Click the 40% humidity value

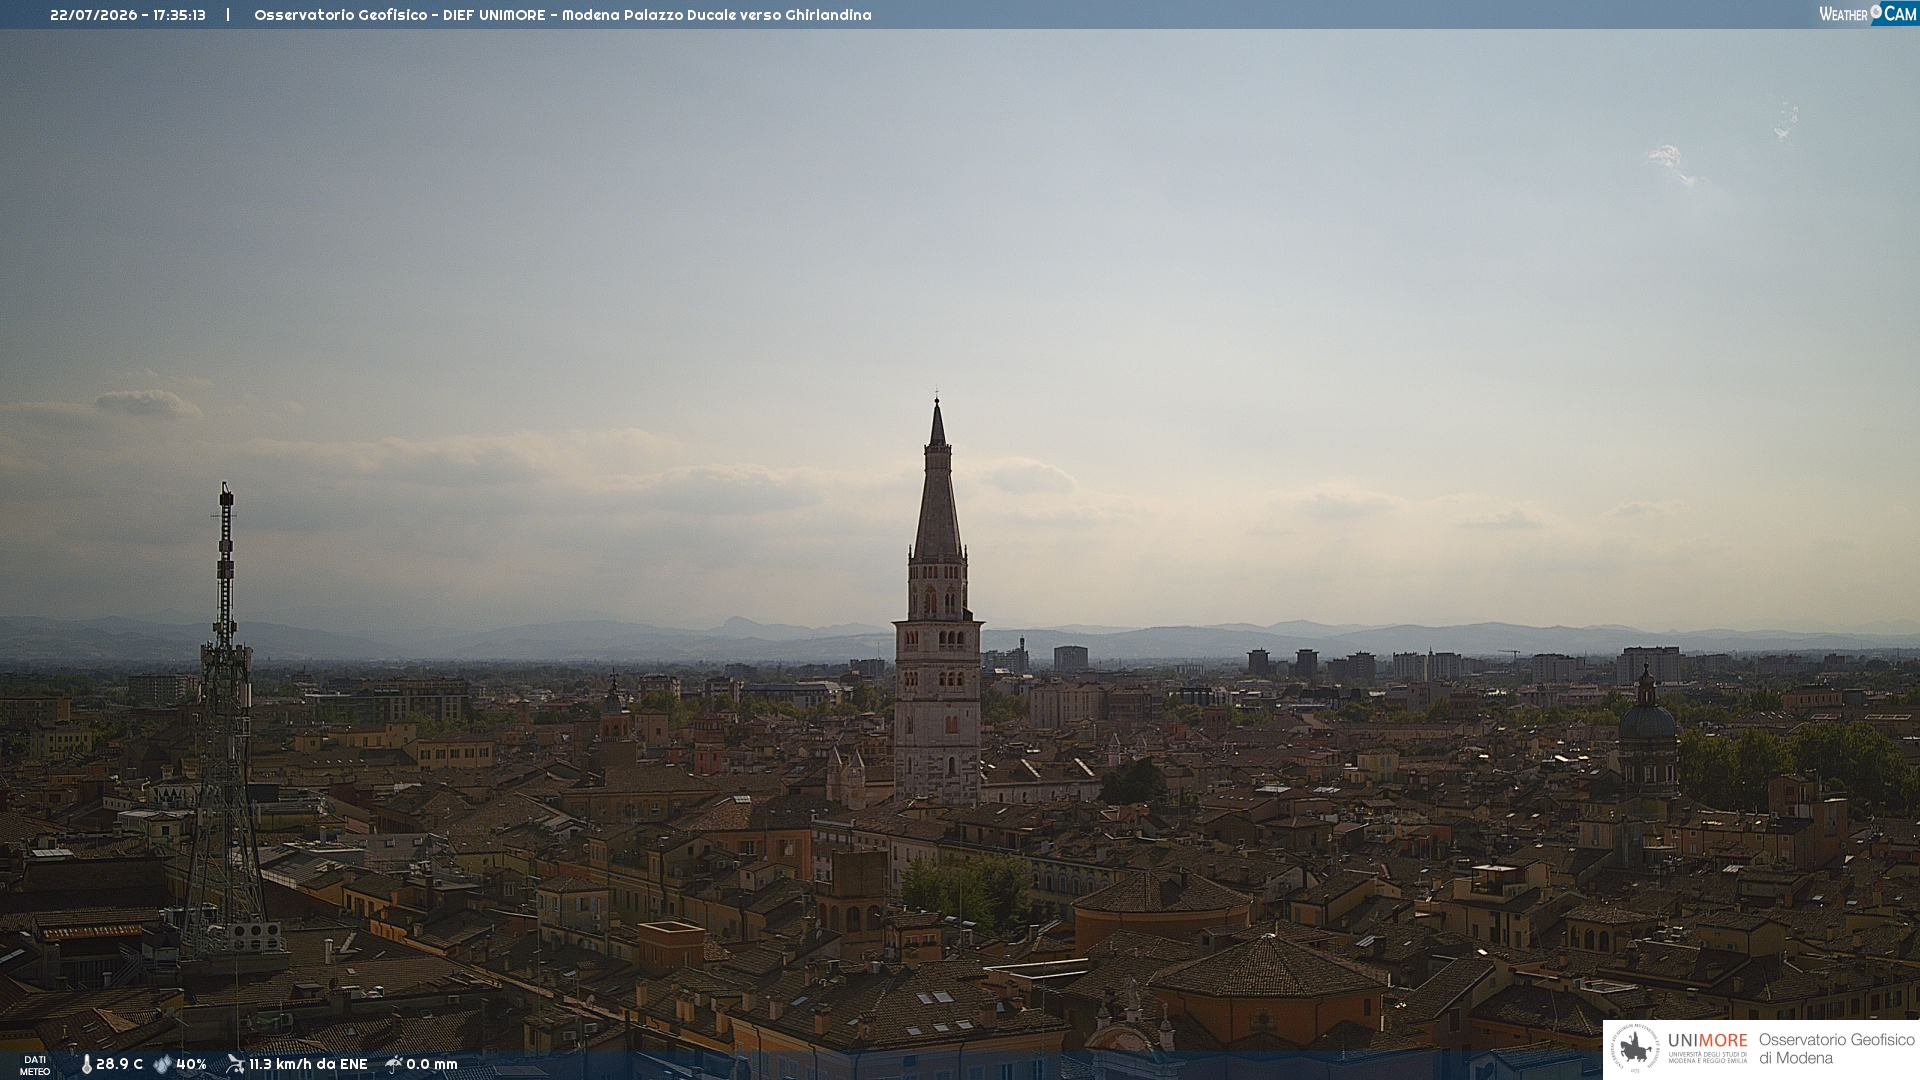coord(191,1065)
